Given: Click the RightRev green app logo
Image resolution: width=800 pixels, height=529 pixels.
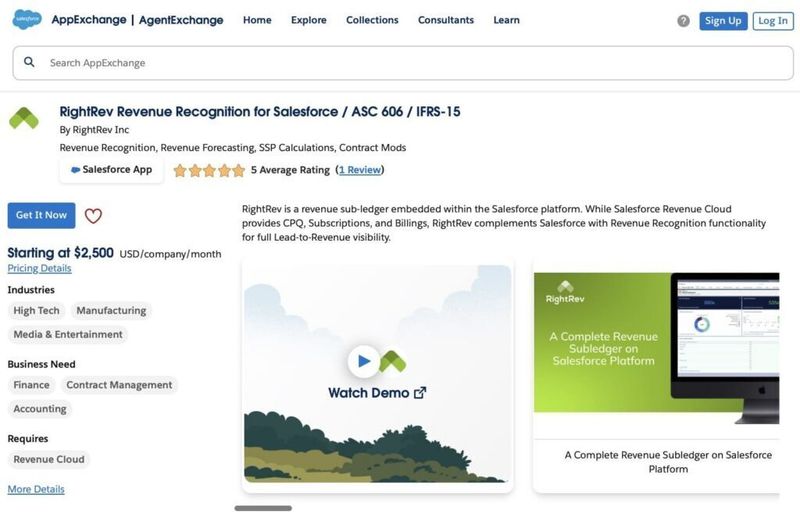Looking at the screenshot, I should point(23,118).
